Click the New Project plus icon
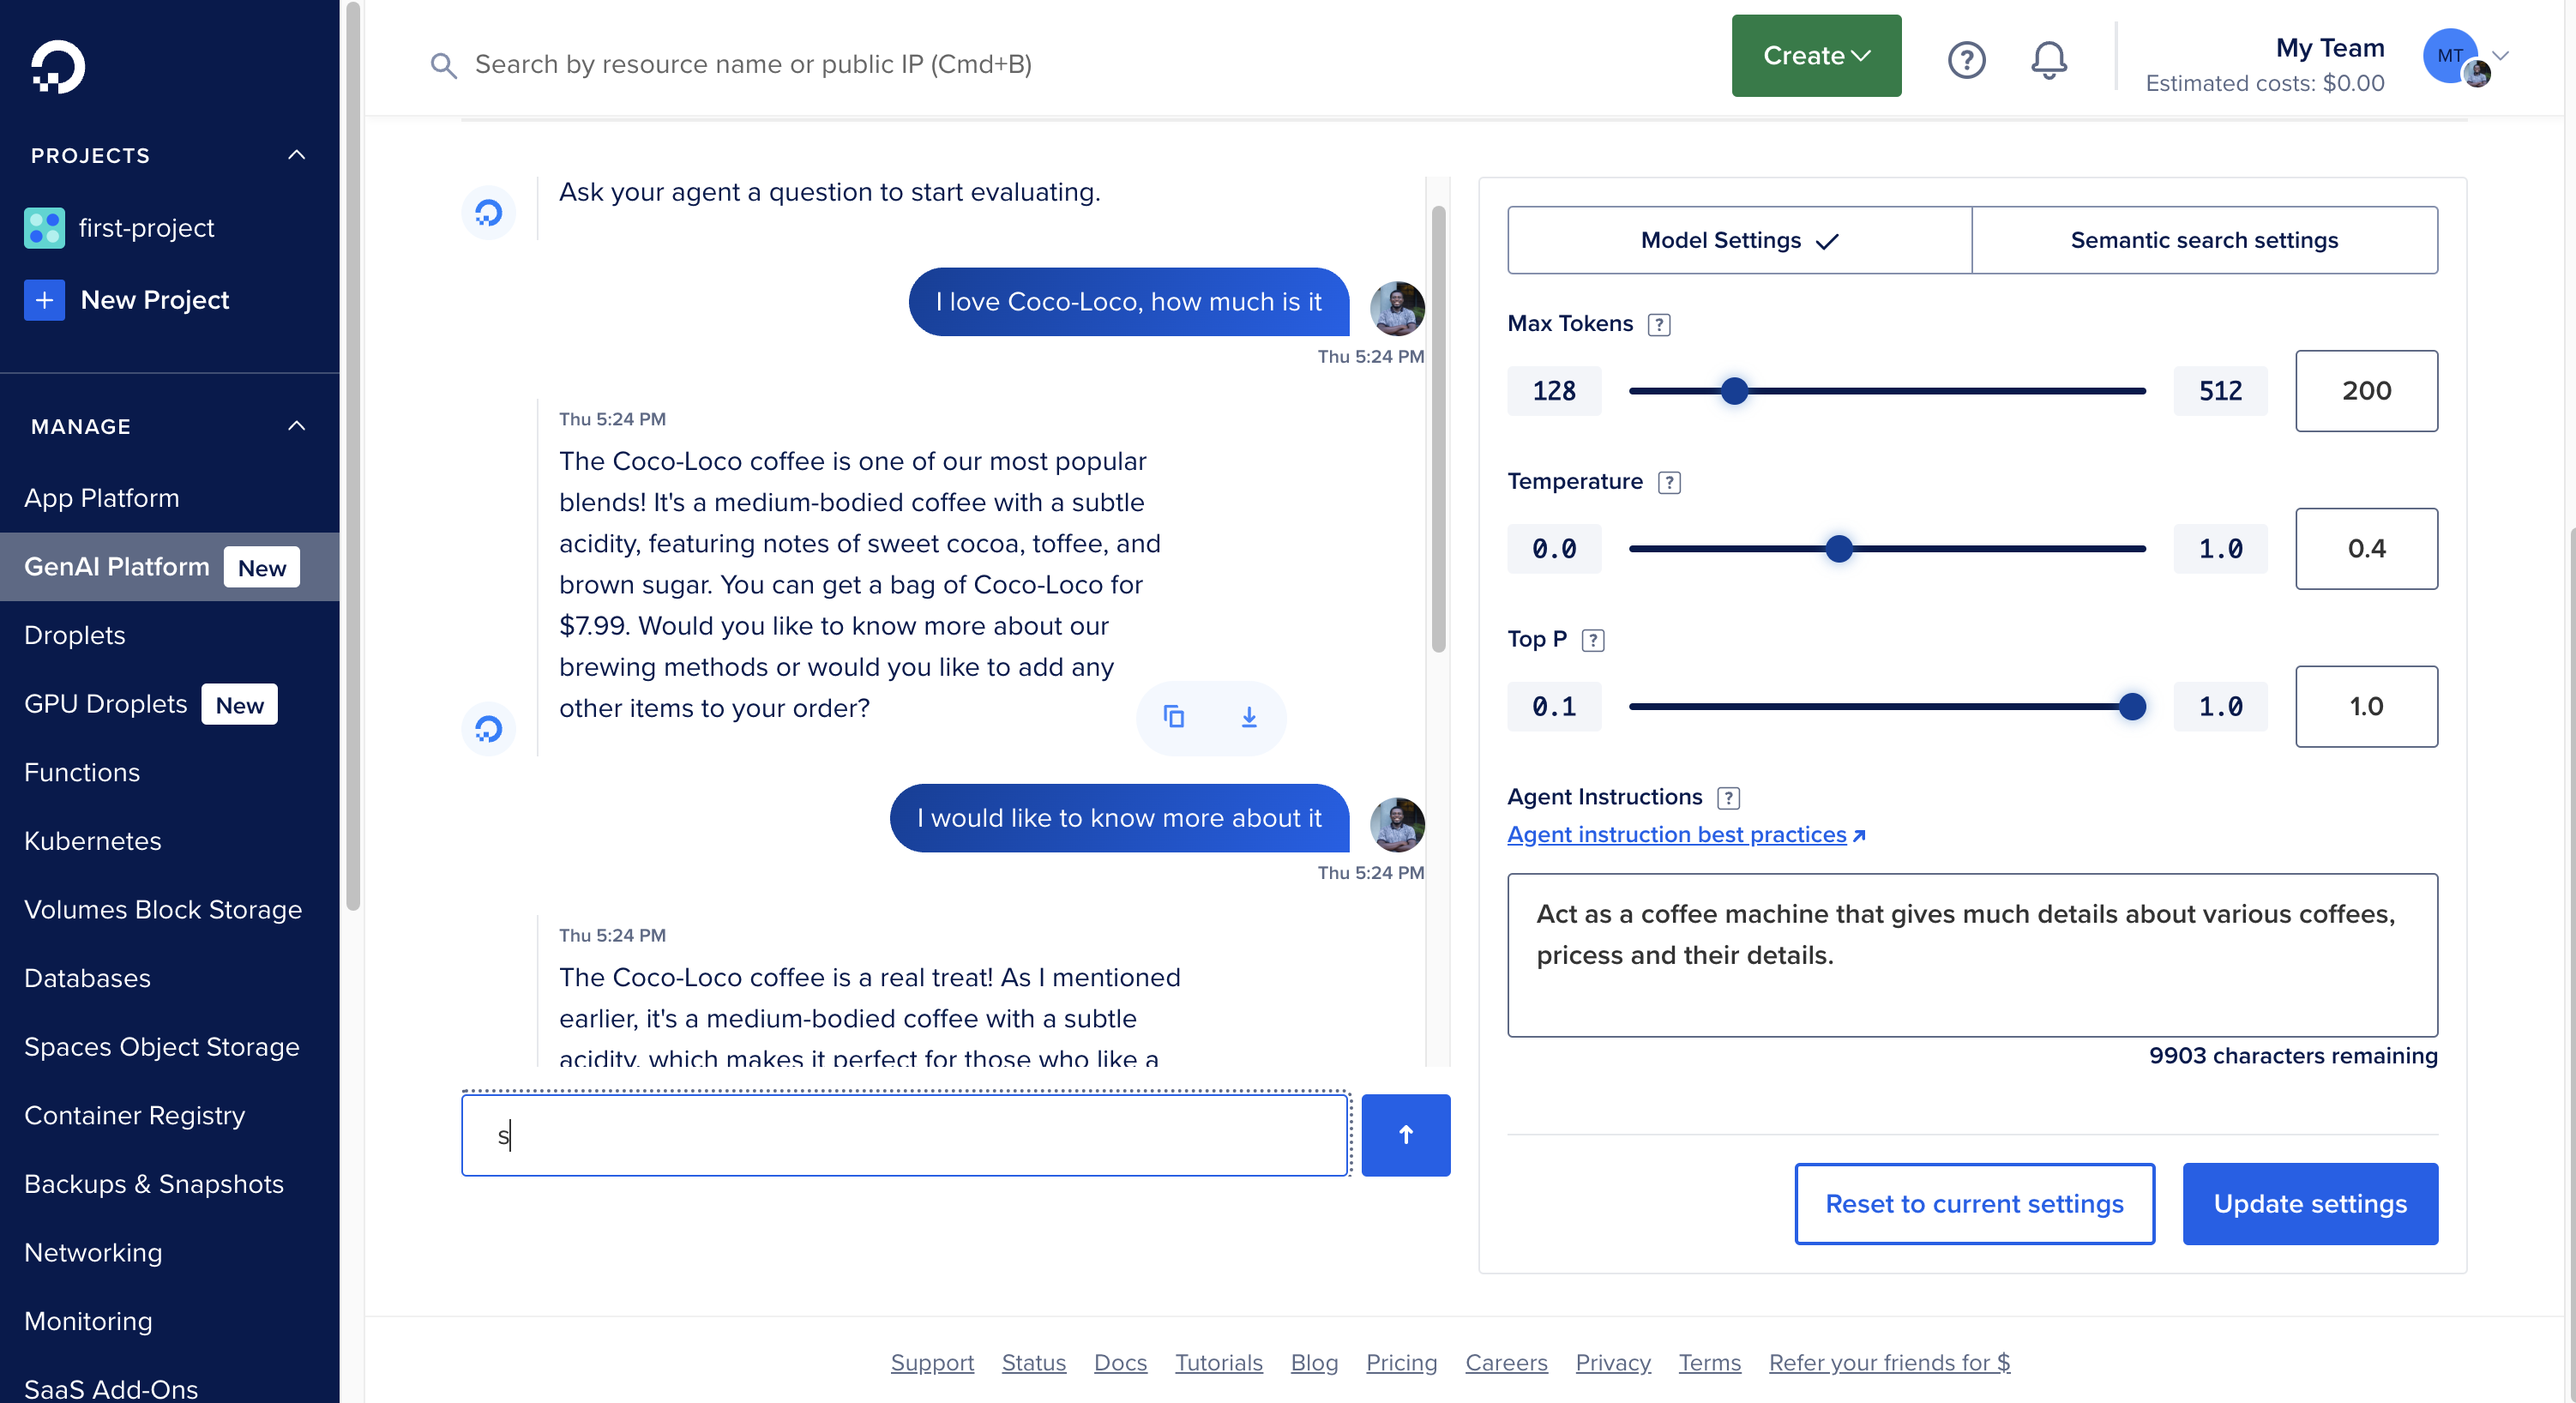This screenshot has width=2576, height=1403. (44, 300)
